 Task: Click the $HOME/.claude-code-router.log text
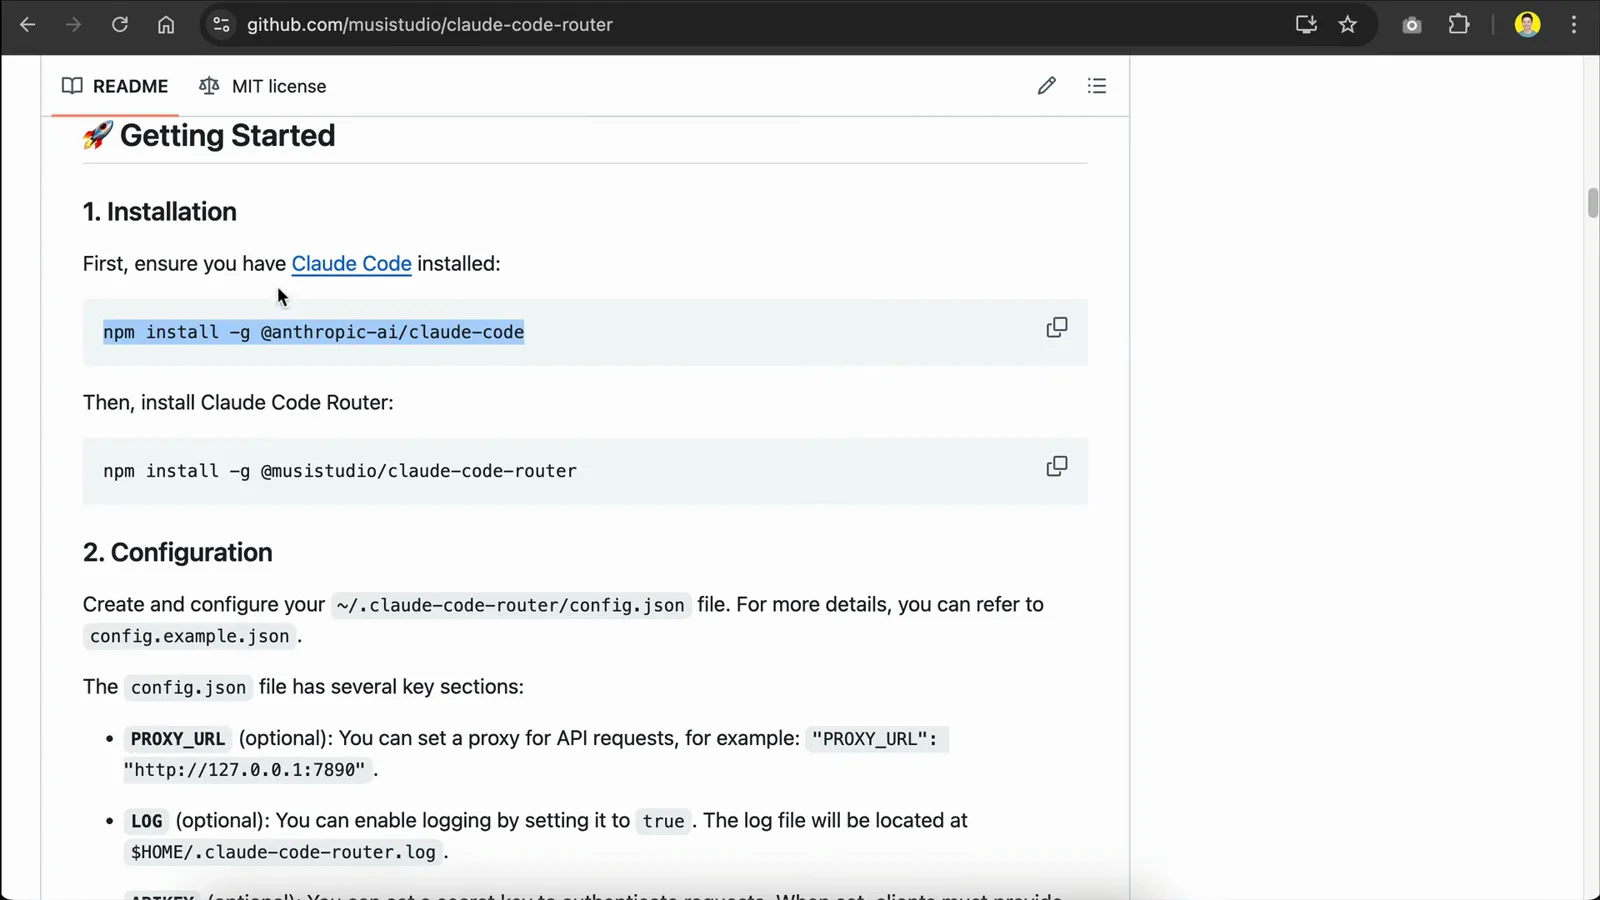(x=283, y=852)
